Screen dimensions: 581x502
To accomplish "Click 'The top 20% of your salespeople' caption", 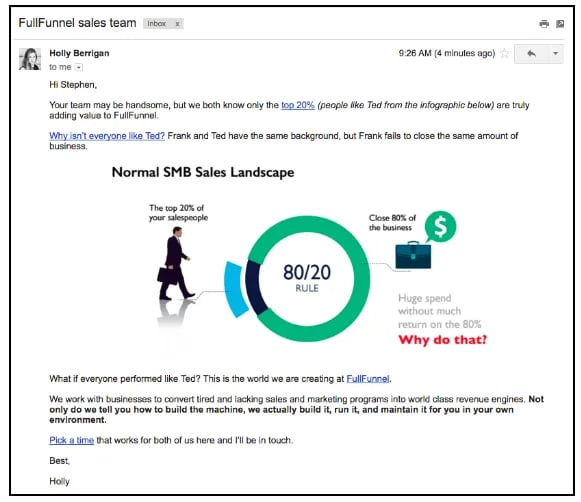I will [x=178, y=213].
